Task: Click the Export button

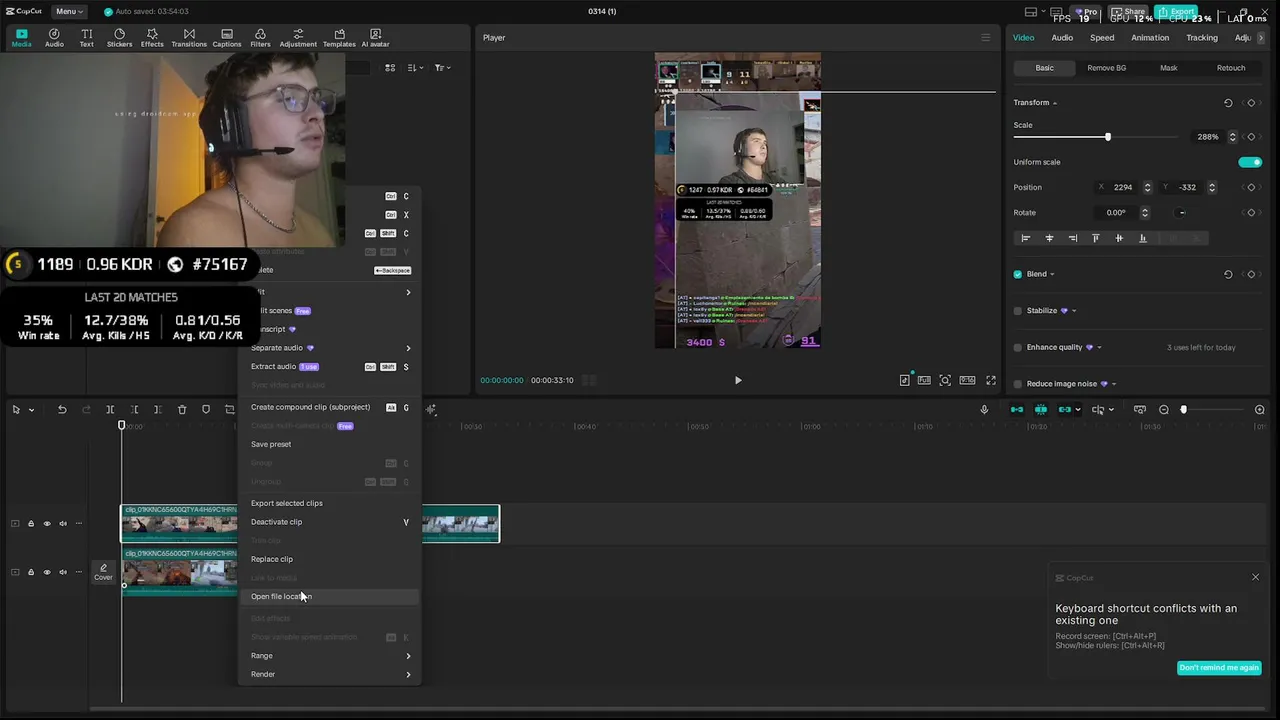Action: [x=1176, y=12]
